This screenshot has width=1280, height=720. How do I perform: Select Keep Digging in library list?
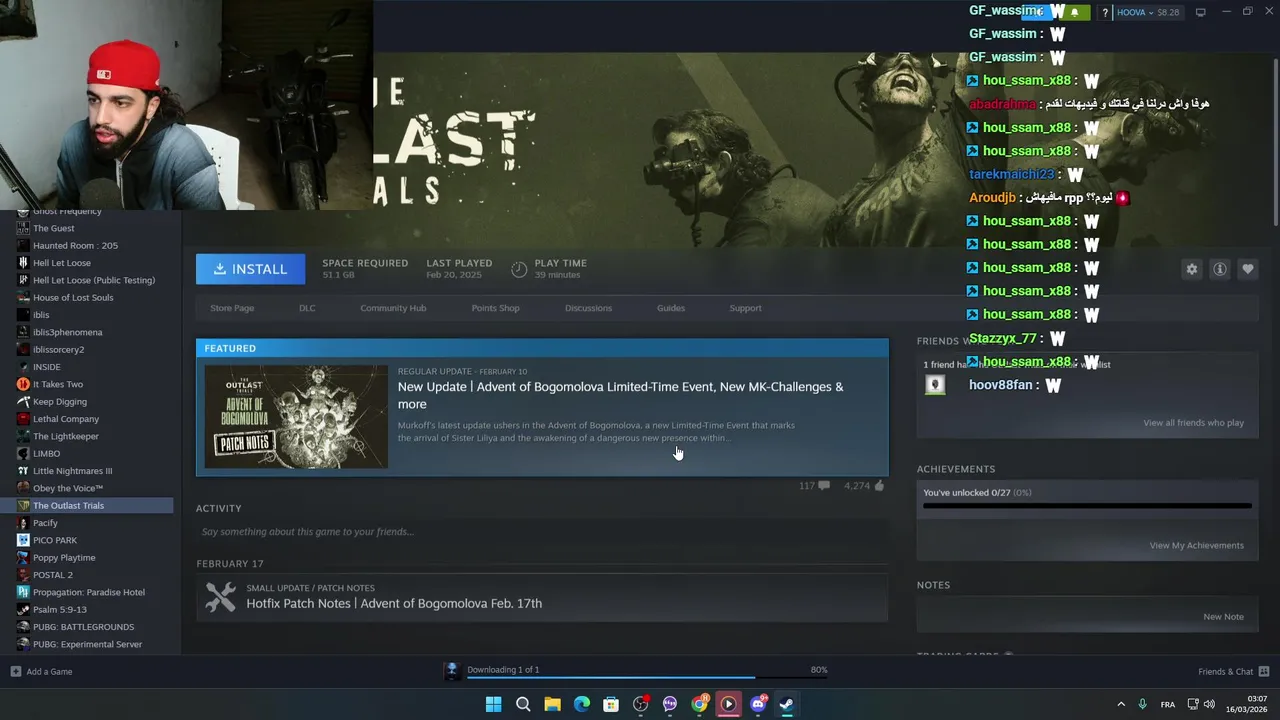60,401
